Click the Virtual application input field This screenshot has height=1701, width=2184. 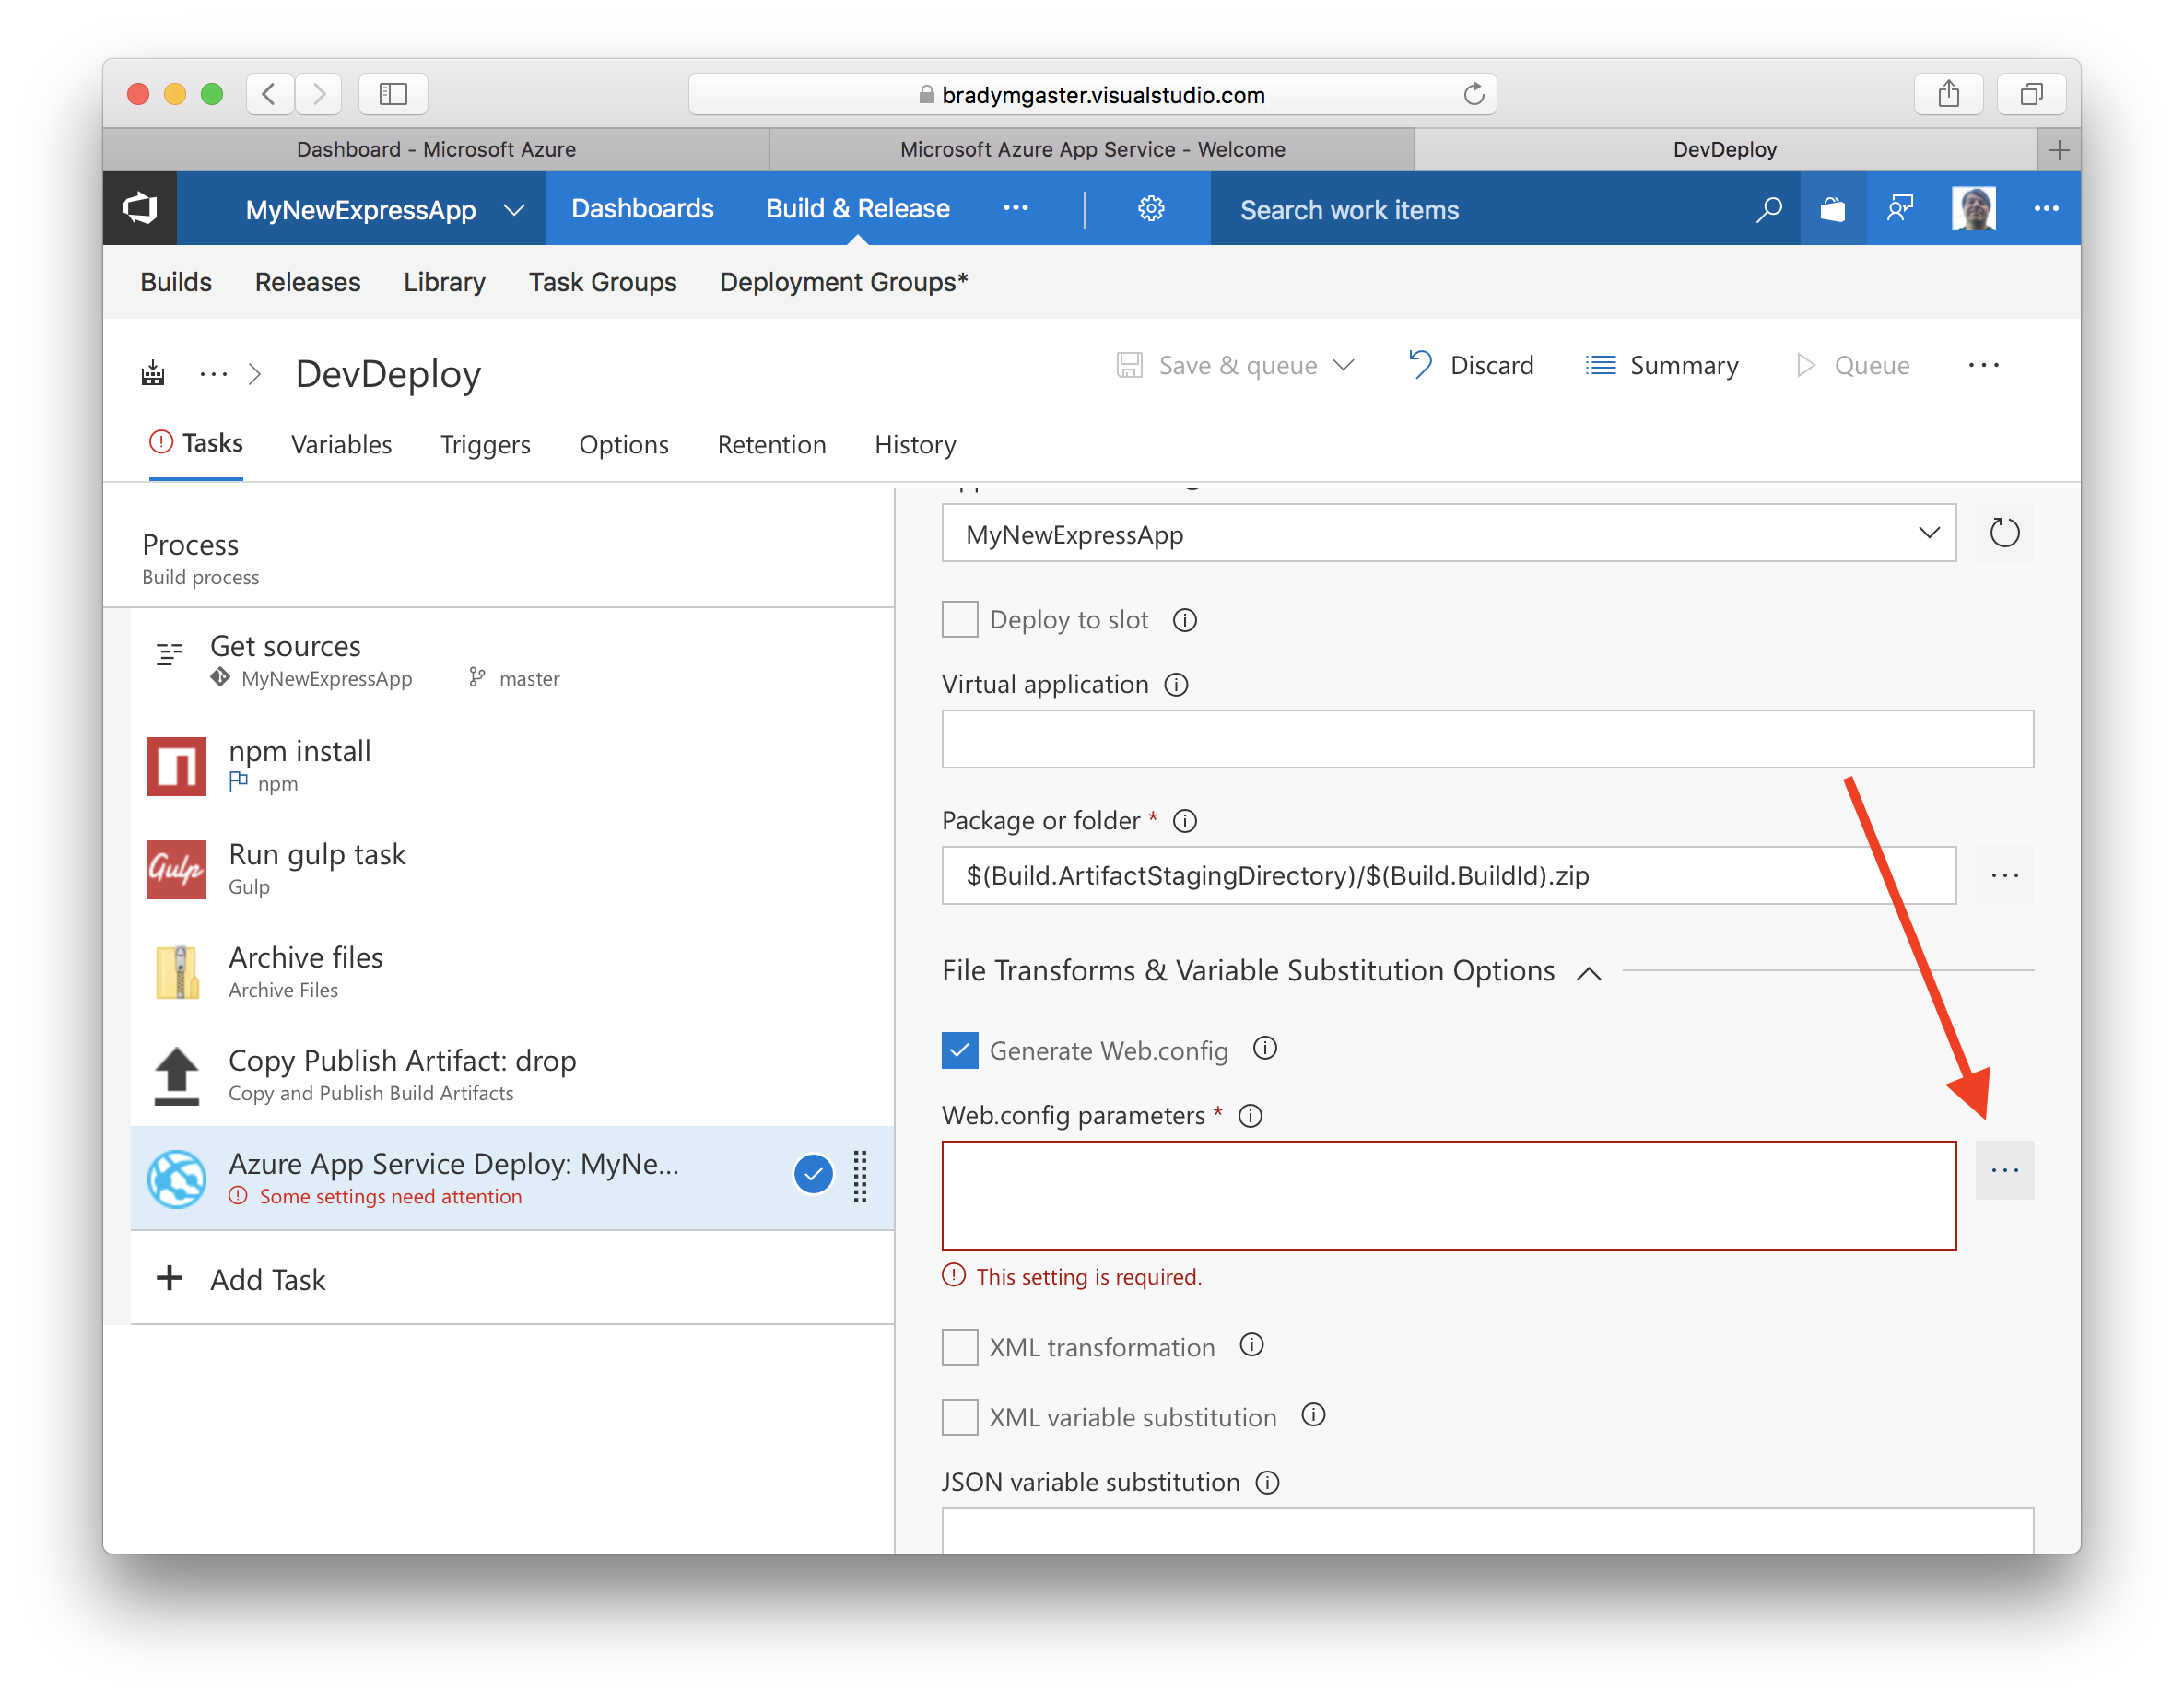[1487, 739]
